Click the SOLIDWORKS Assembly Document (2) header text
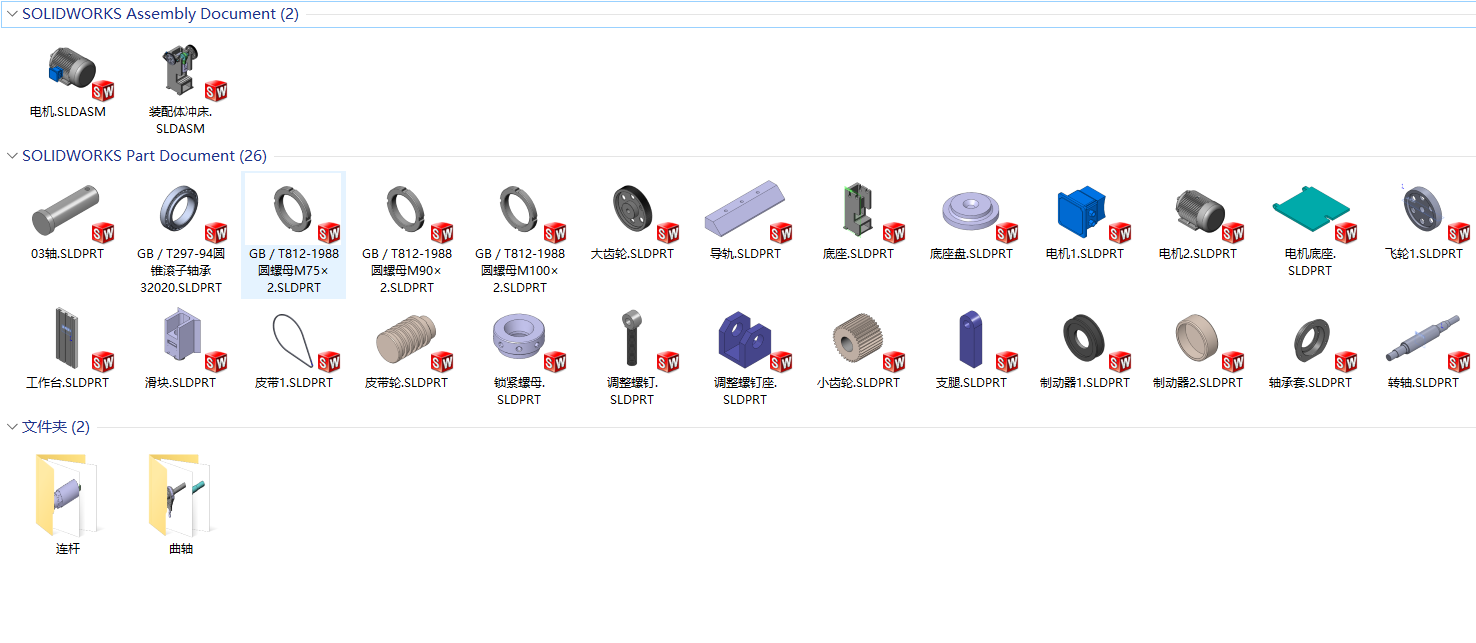Image resolution: width=1476 pixels, height=643 pixels. 160,14
